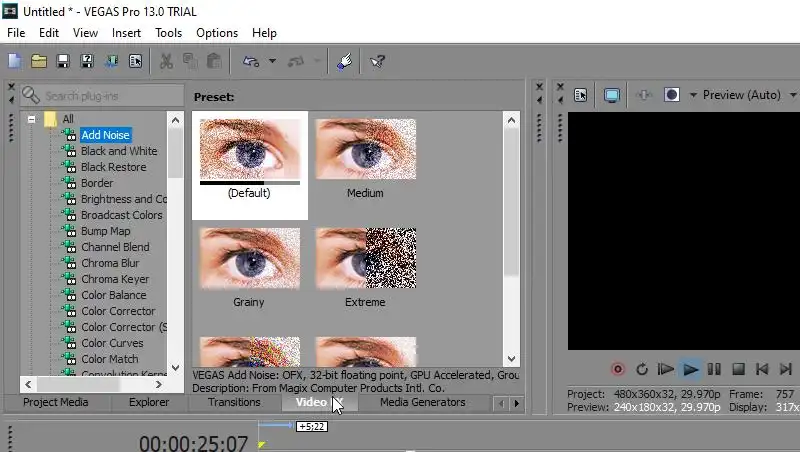Open interactive tutorials icon in toolbar
This screenshot has width=800, height=452.
coord(345,62)
